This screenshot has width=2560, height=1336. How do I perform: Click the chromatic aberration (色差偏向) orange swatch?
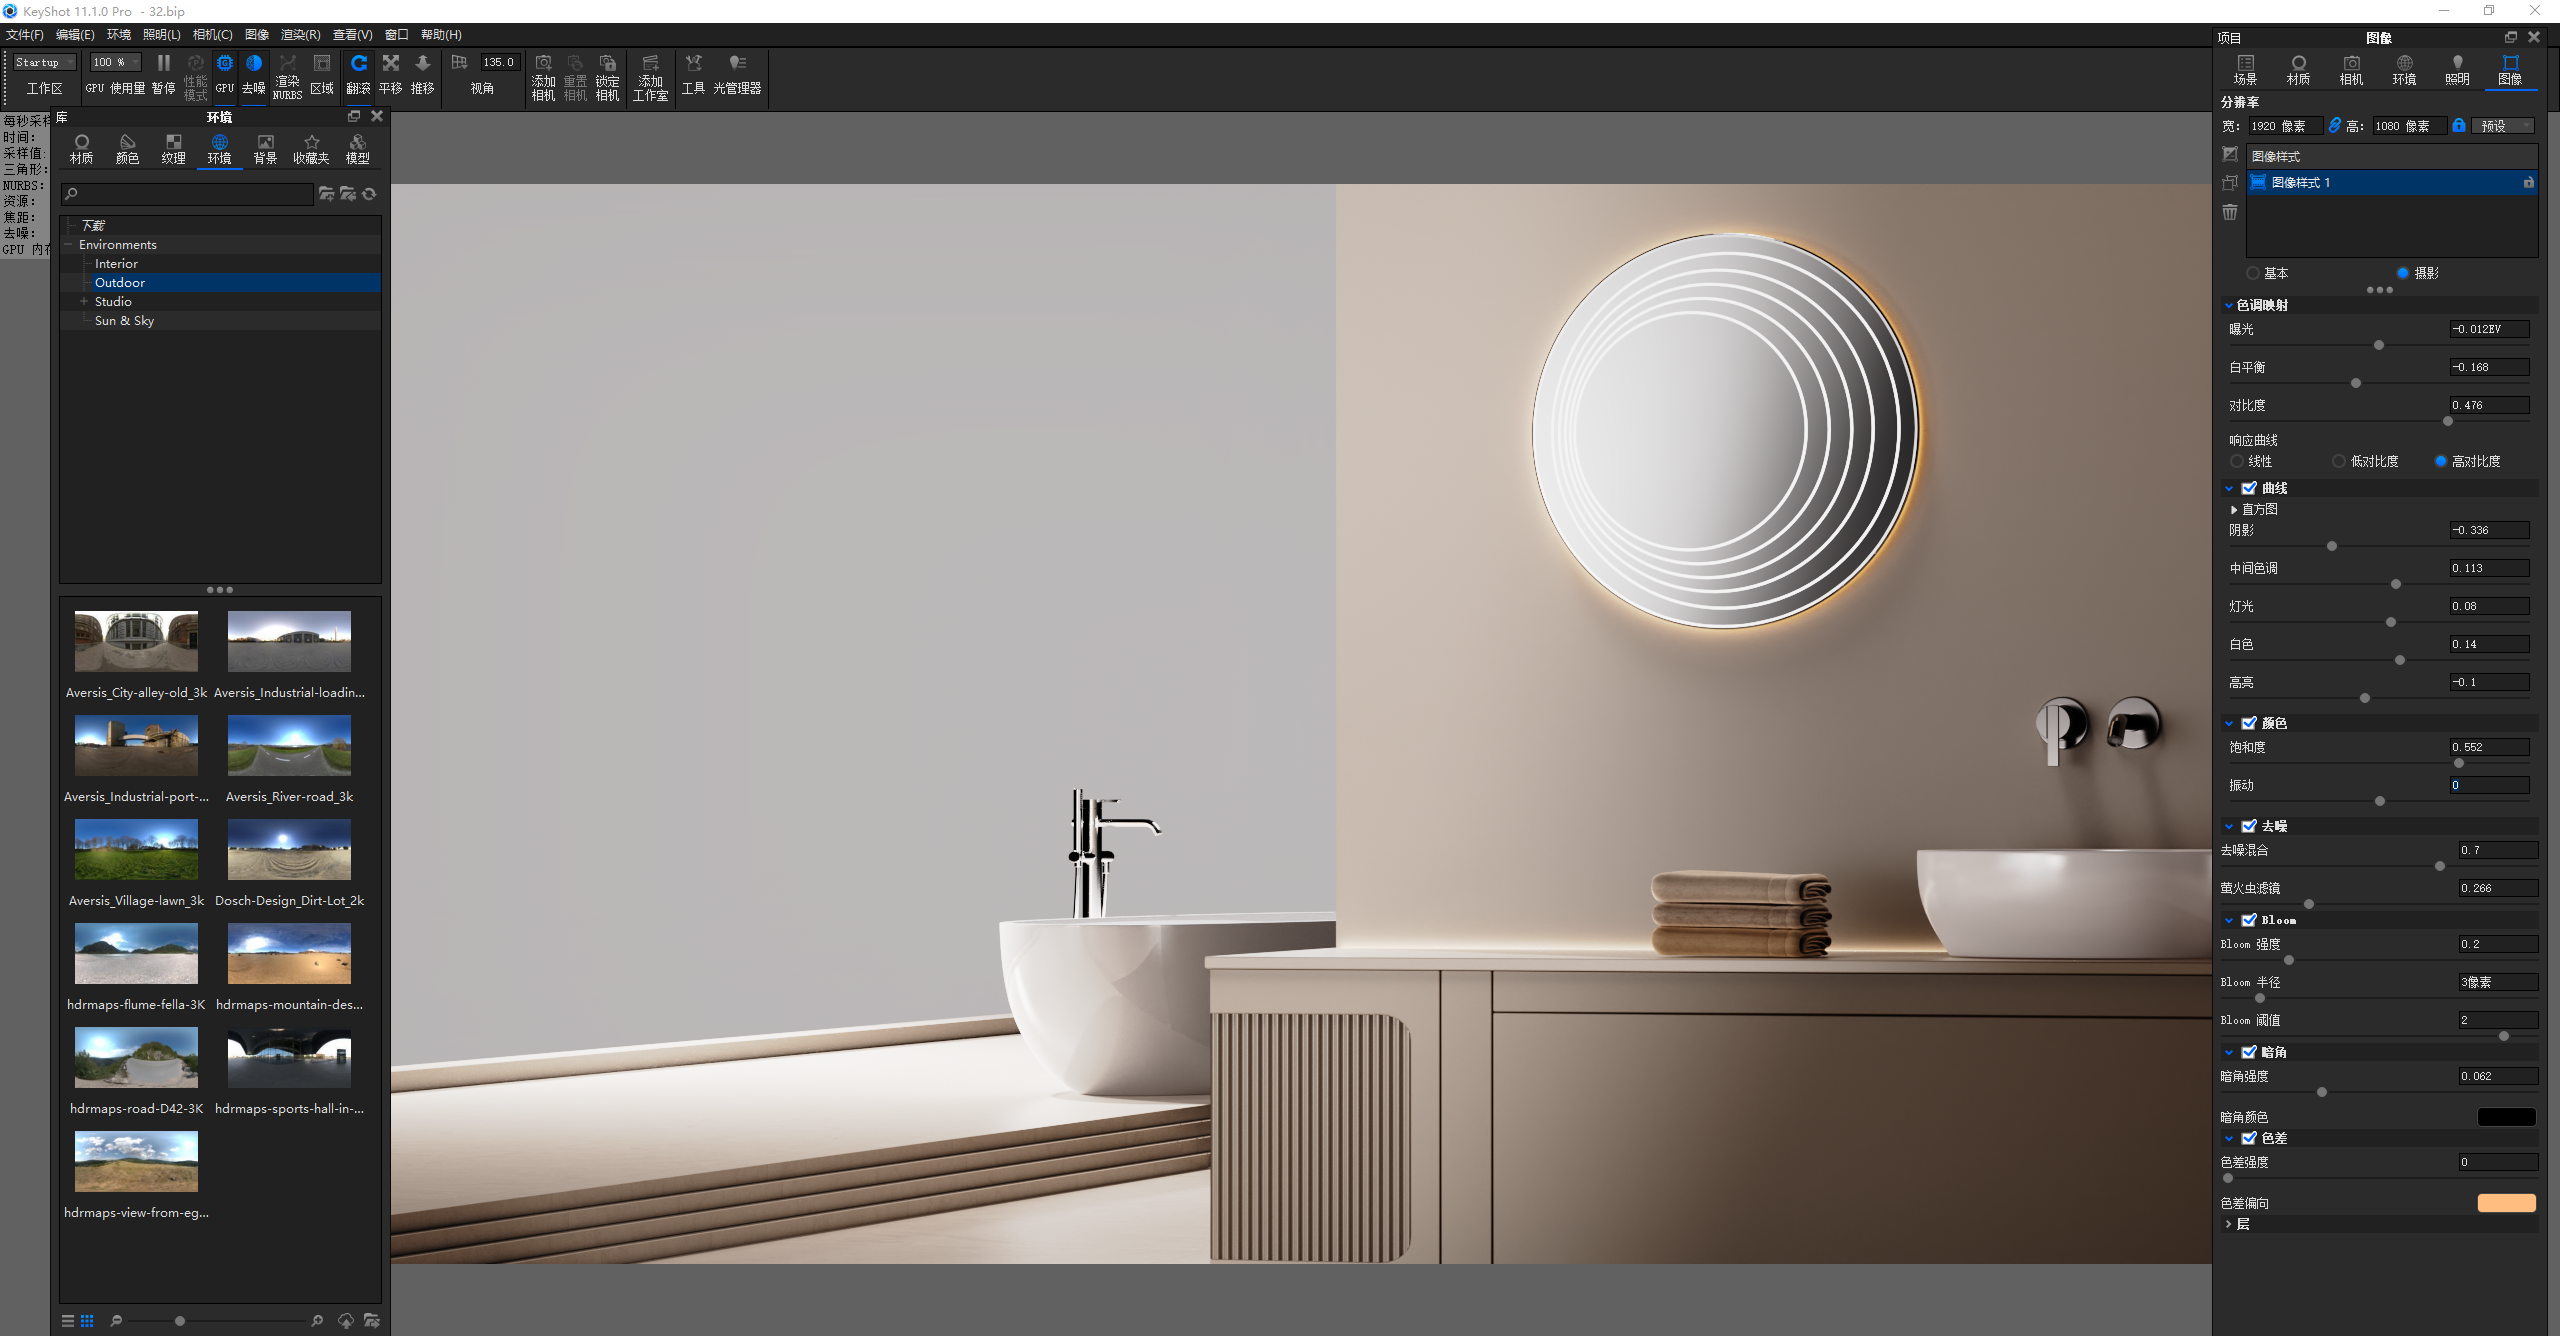pos(2506,1203)
